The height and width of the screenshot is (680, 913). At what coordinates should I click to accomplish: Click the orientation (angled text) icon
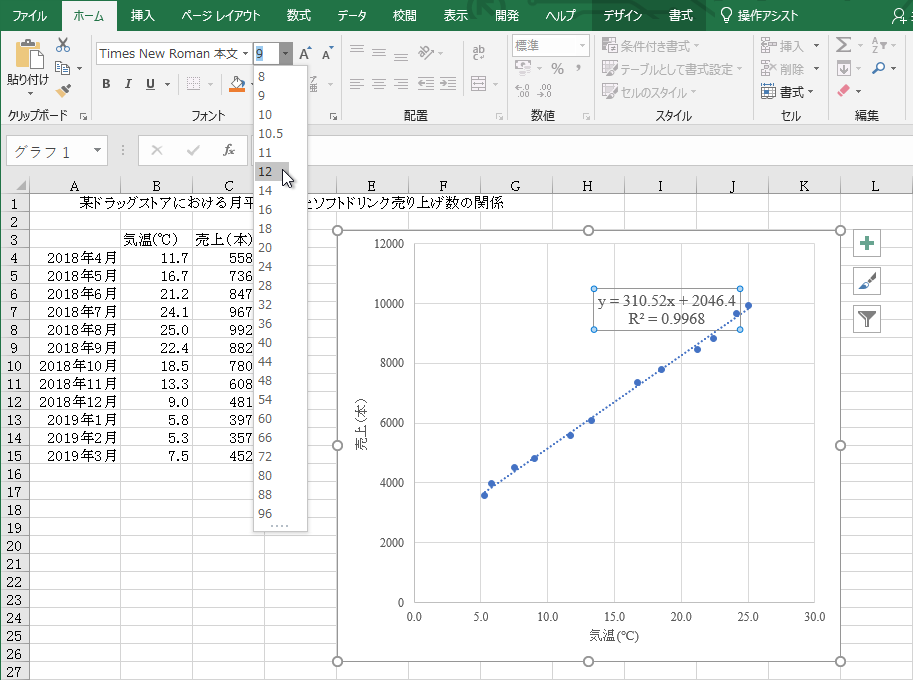(x=426, y=53)
